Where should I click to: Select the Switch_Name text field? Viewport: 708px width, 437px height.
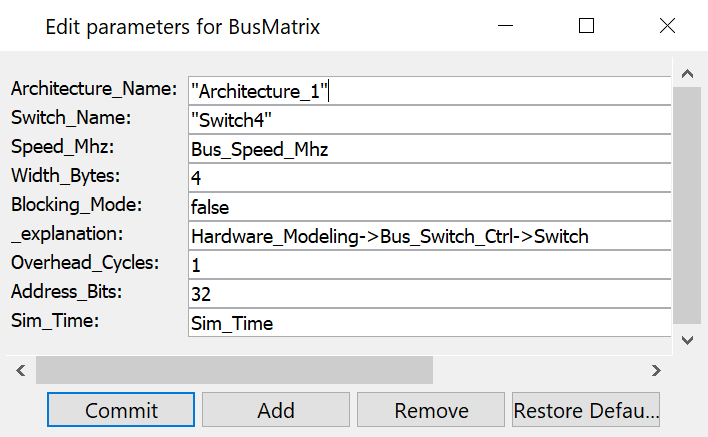429,120
